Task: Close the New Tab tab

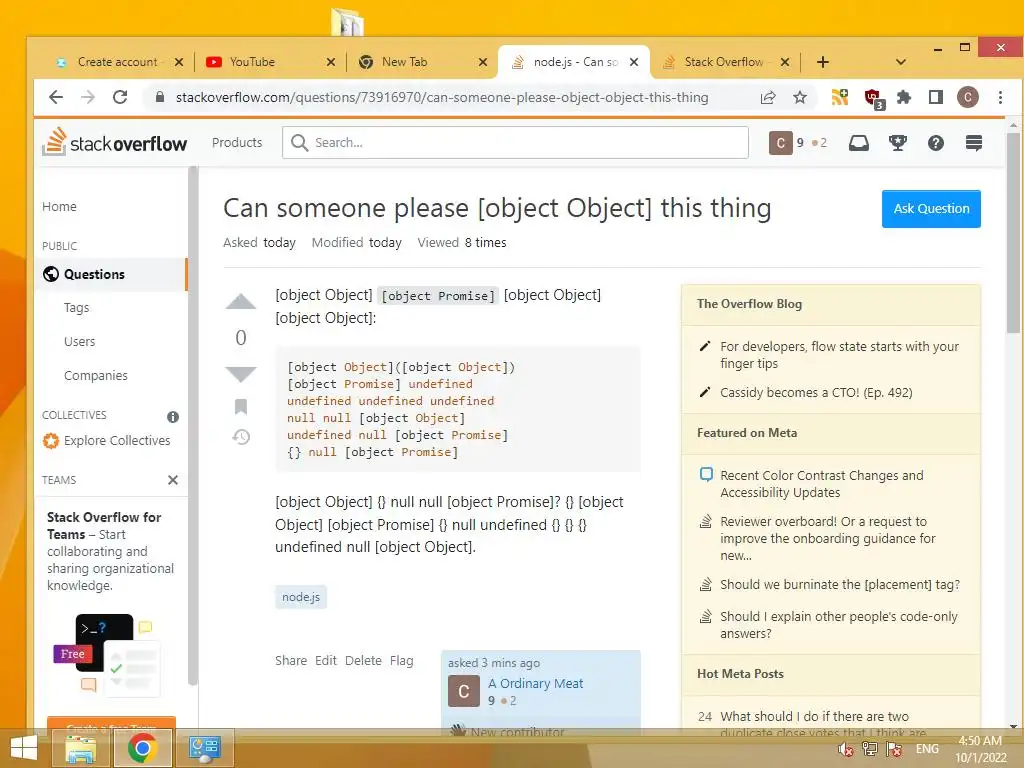Action: pos(483,62)
